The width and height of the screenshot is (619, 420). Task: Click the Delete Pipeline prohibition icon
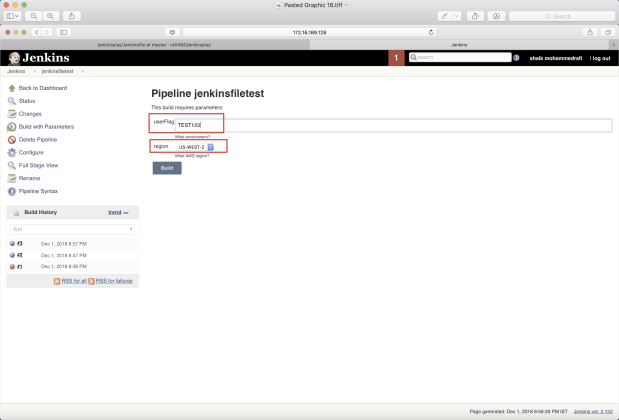[x=12, y=140]
